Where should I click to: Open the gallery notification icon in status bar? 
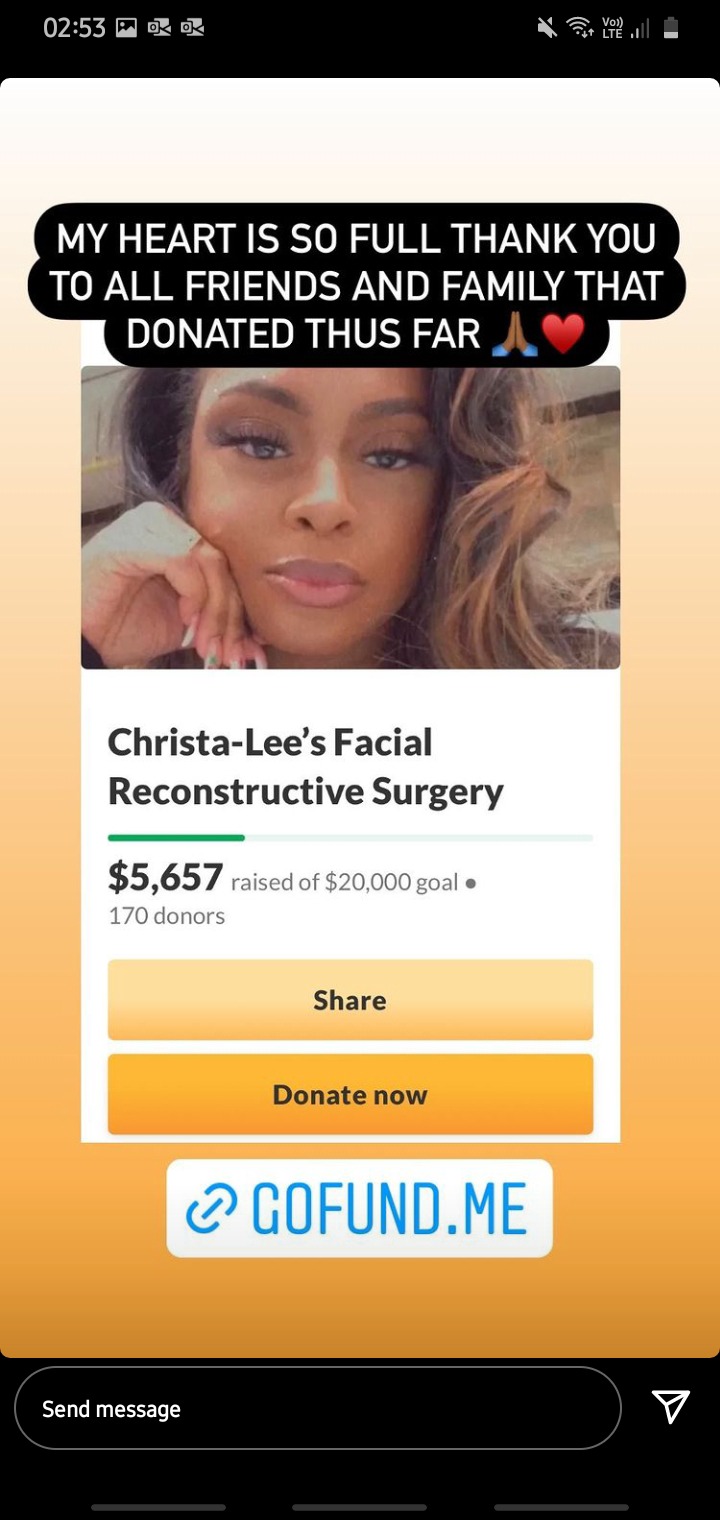click(x=126, y=28)
